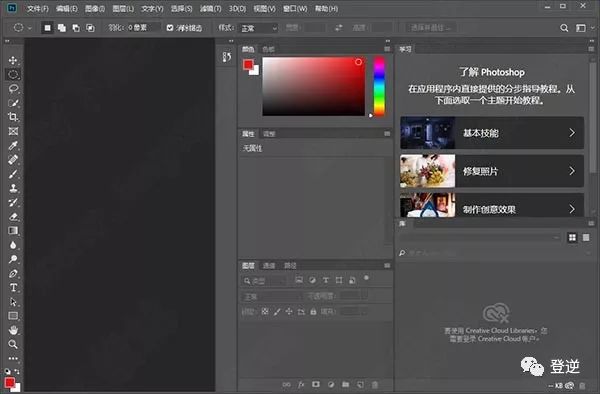Click the add layer style fx icon
Screen dimensions: 600x394
coord(301,385)
